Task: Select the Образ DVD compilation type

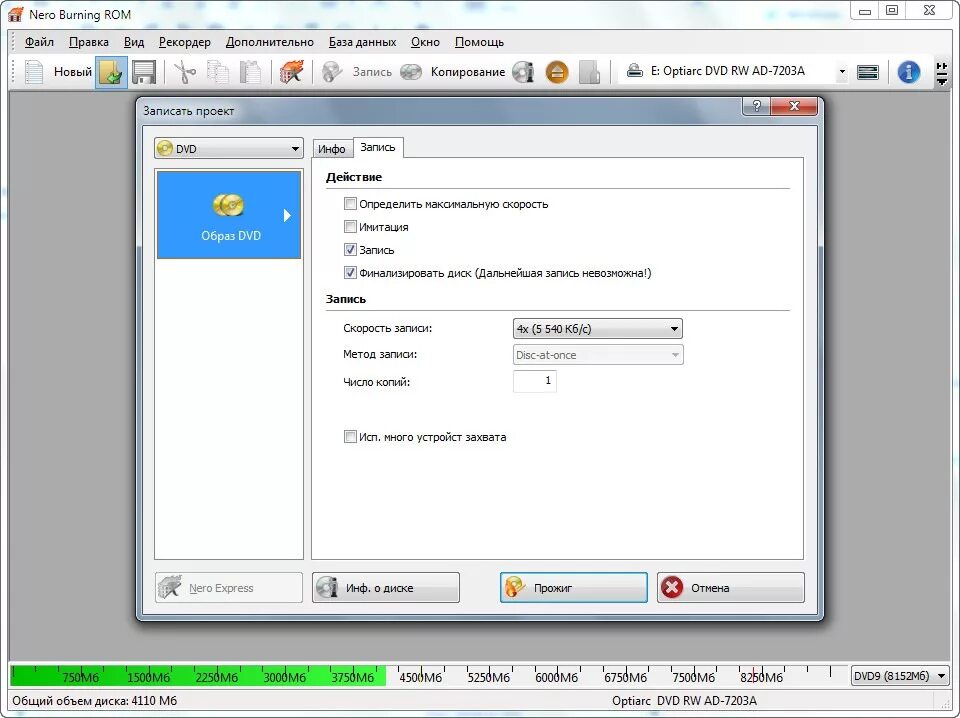Action: pyautogui.click(x=229, y=215)
